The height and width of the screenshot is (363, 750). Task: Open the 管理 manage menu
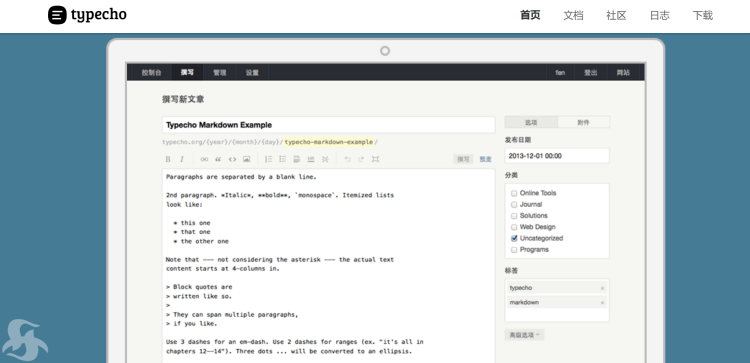220,73
